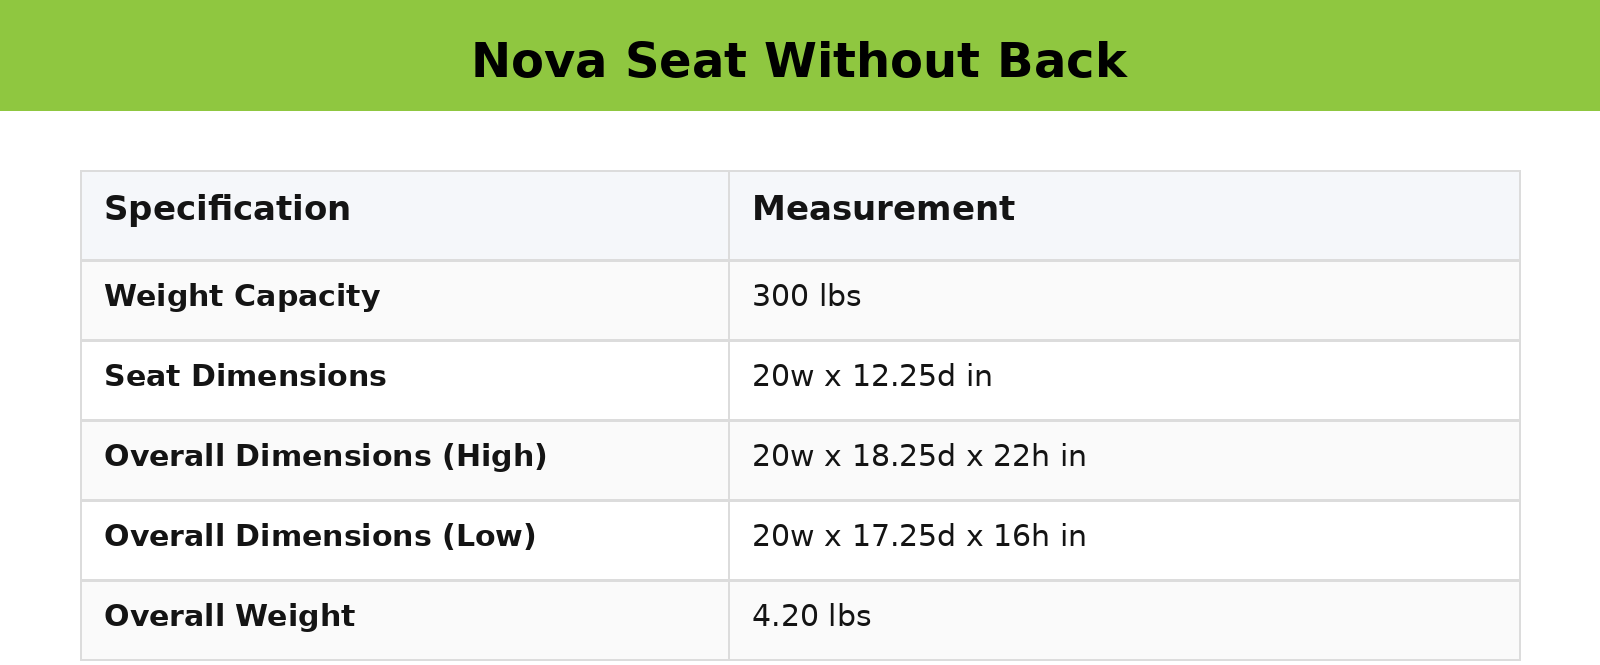Image resolution: width=1600 pixels, height=665 pixels.
Task: Click the Seat Dimensions row label
Action: tap(245, 377)
